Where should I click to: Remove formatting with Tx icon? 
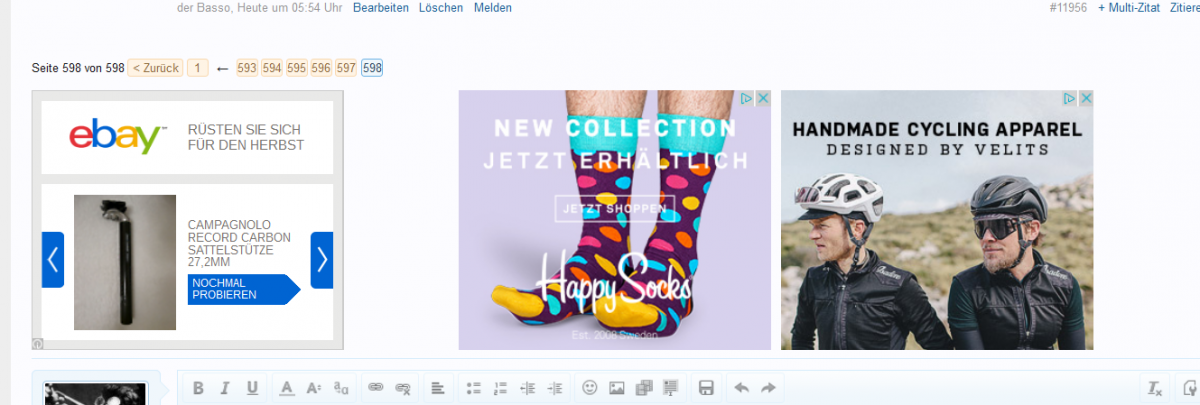[x=1155, y=388]
